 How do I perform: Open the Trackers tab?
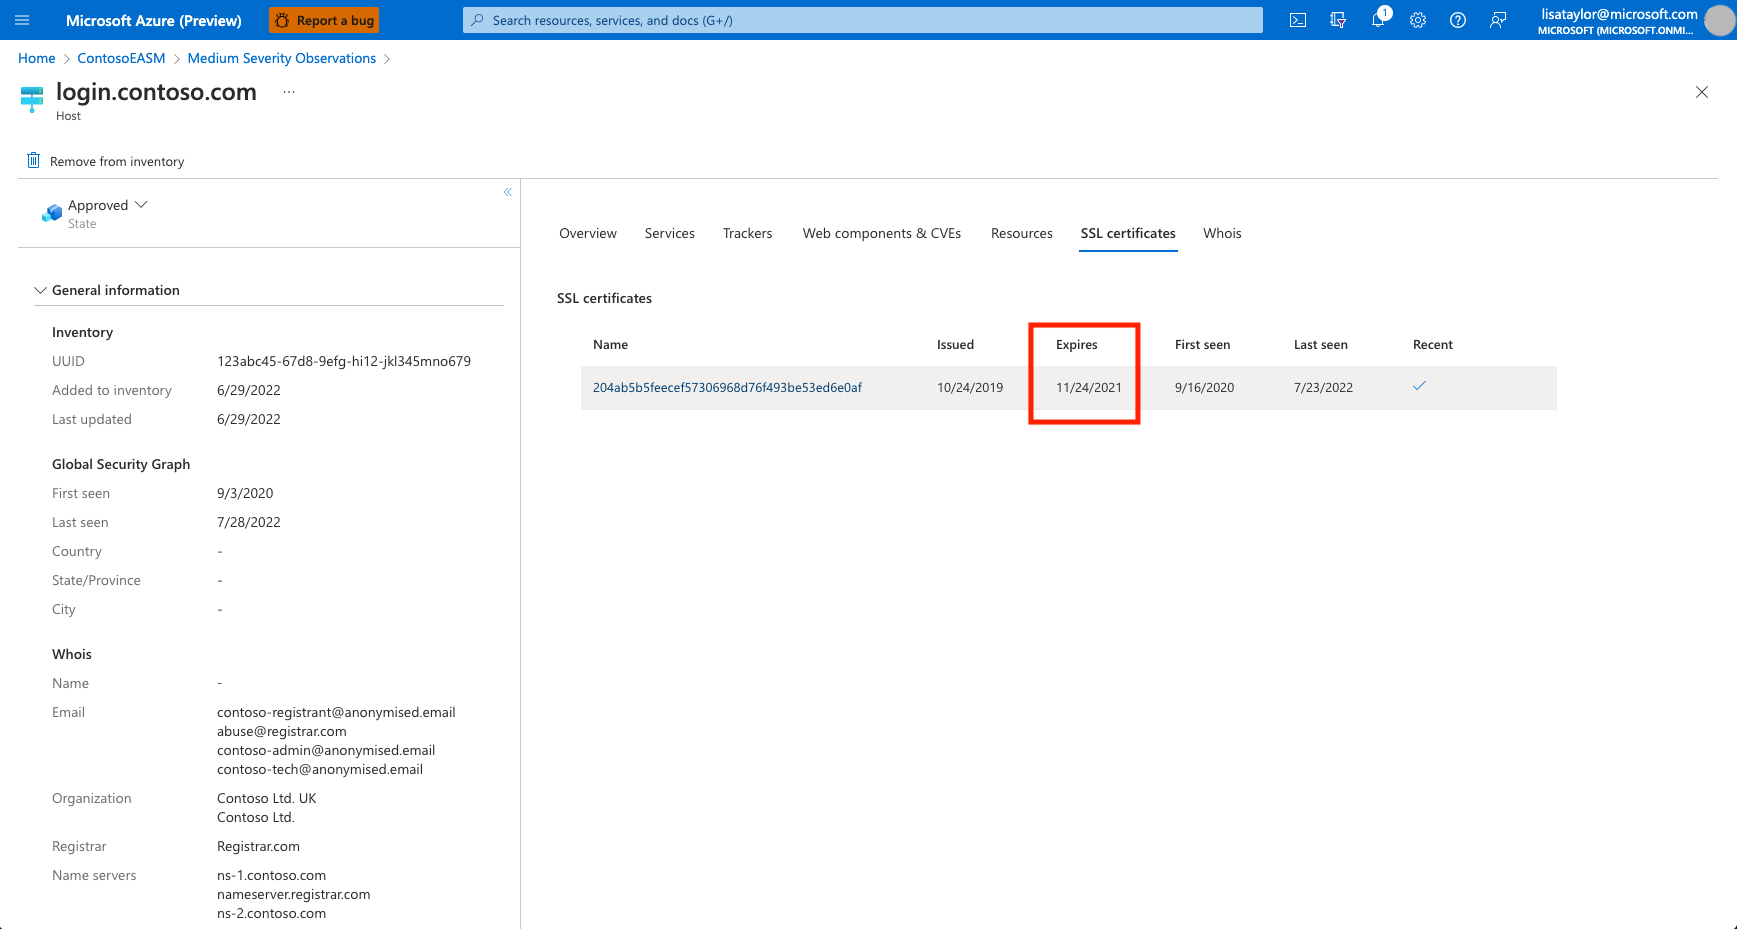[x=747, y=233]
